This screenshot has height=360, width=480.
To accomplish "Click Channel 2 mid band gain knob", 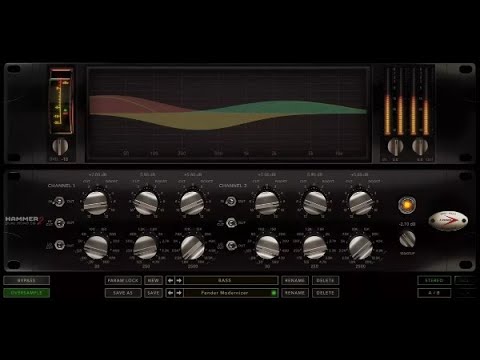I will [315, 203].
